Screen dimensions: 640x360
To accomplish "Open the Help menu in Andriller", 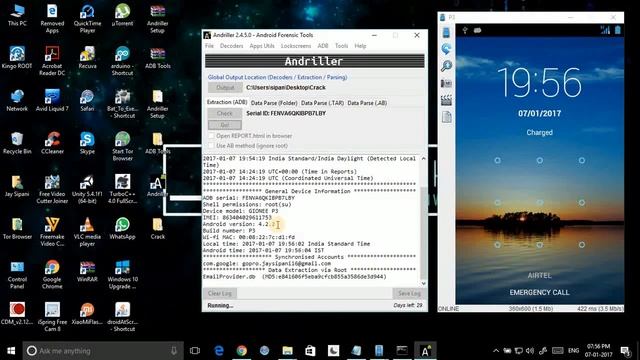I will tap(360, 46).
